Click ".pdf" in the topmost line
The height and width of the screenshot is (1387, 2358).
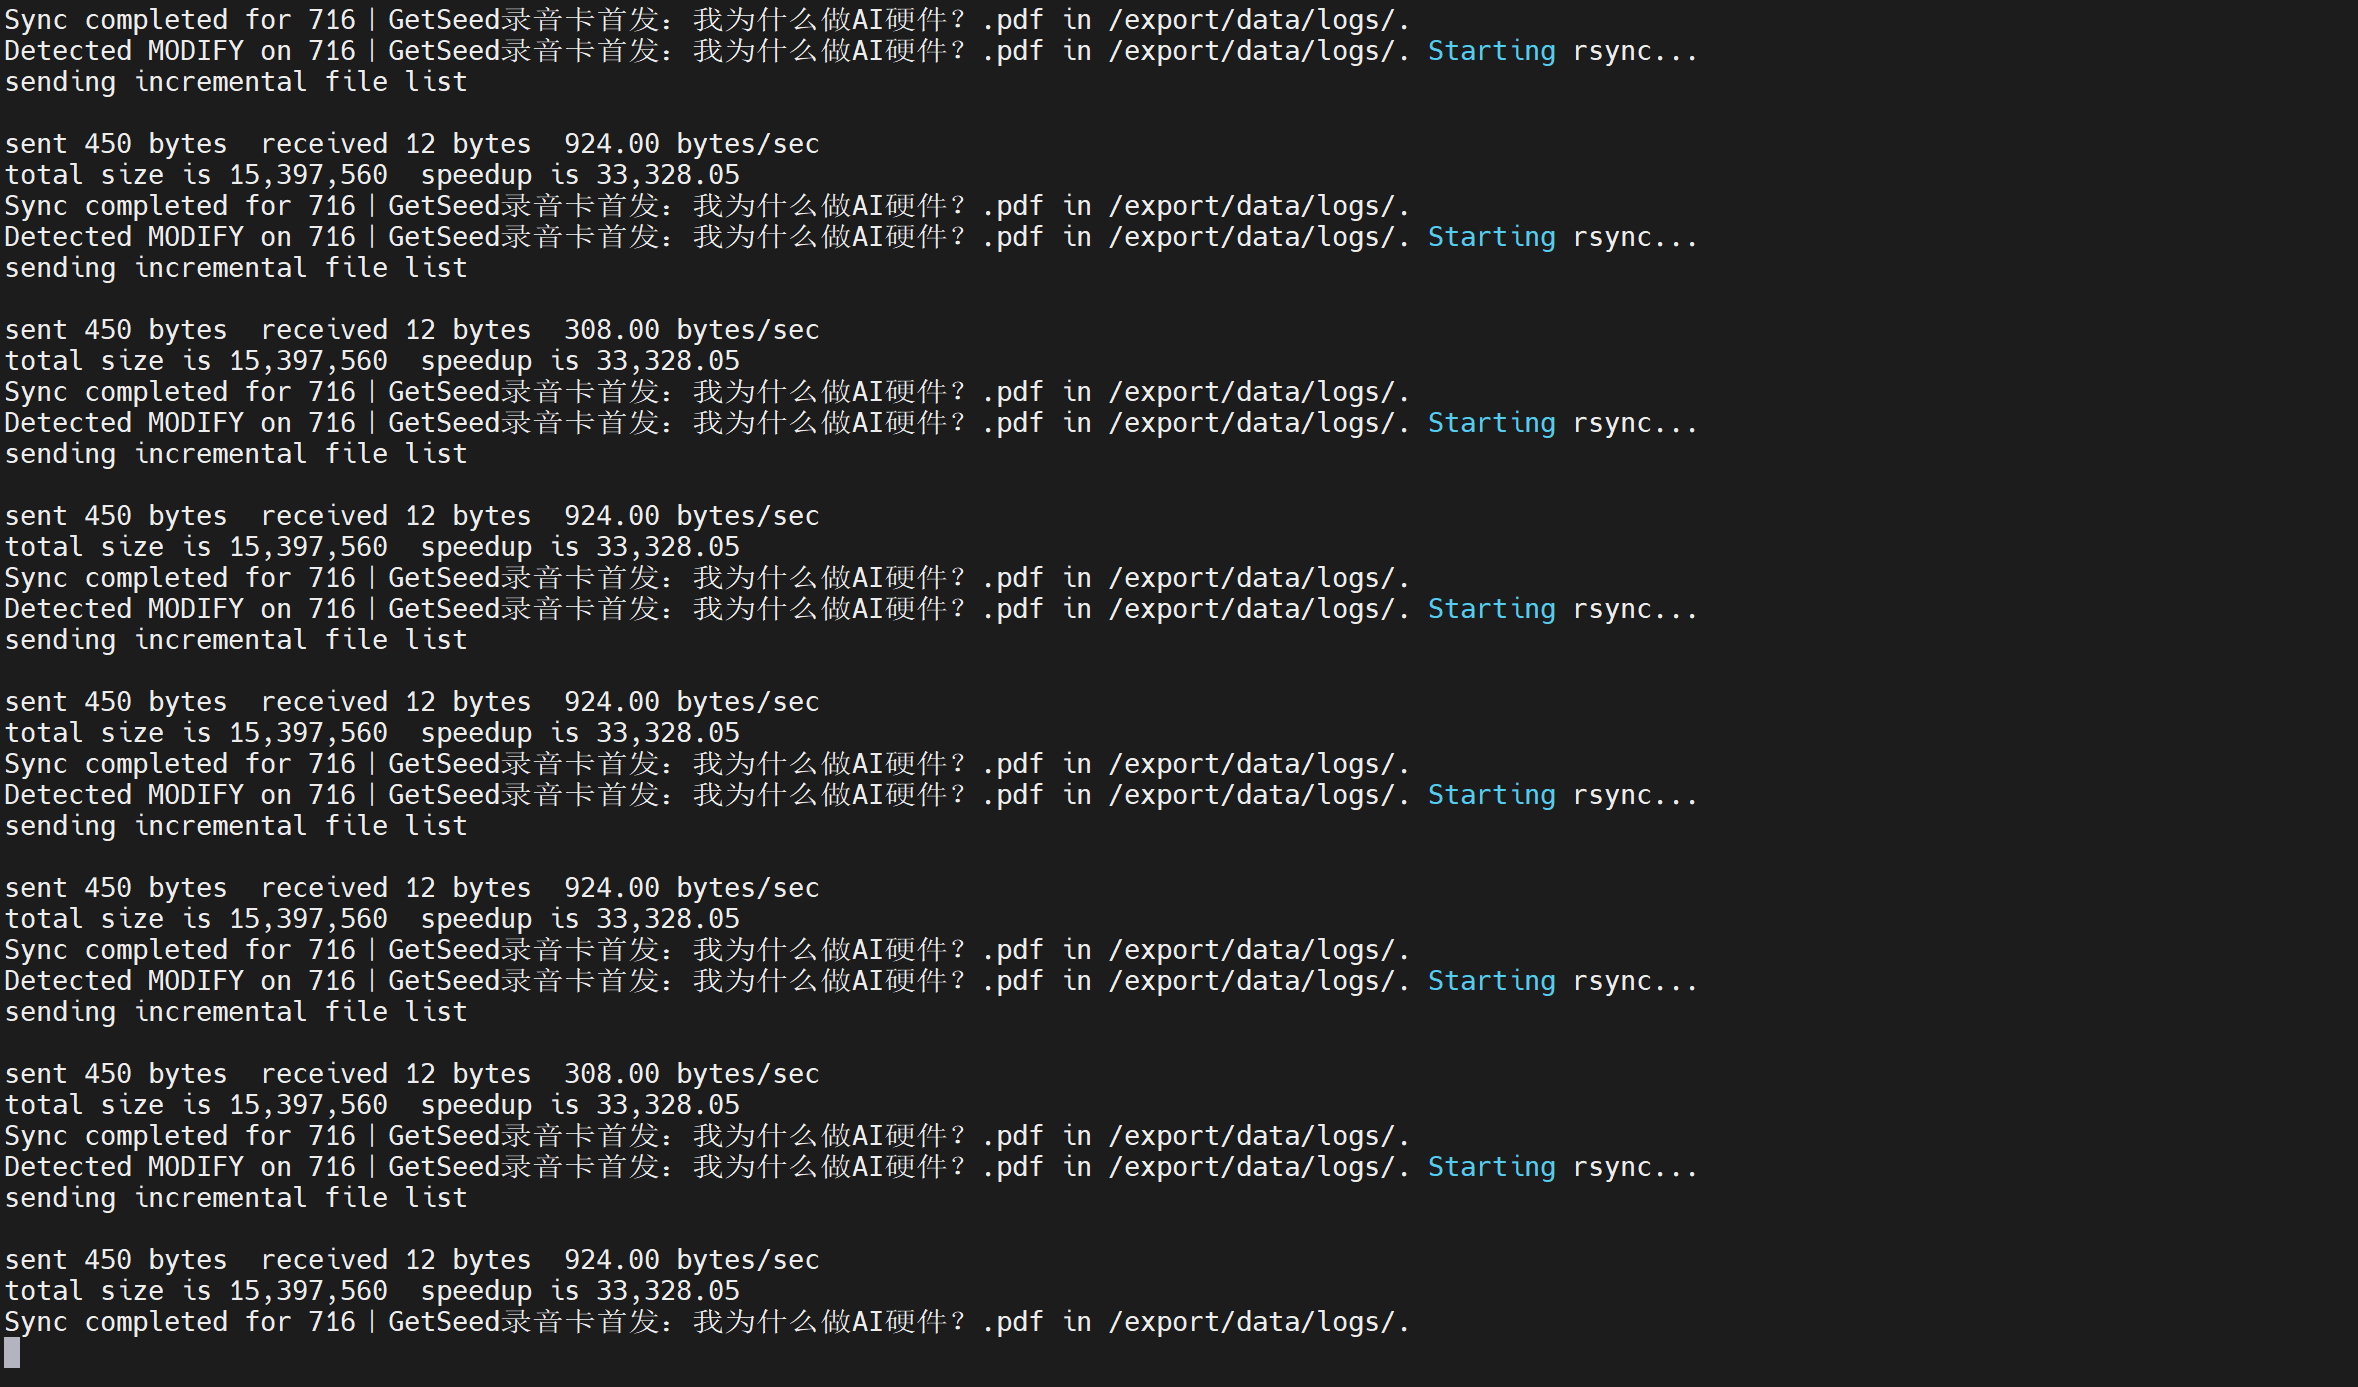pos(1012,20)
